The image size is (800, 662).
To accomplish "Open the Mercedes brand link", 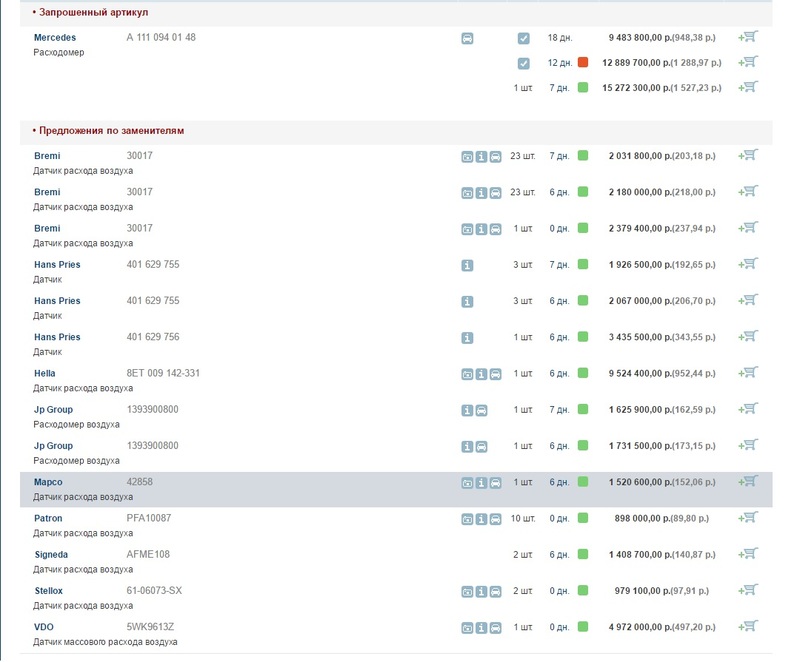I will pyautogui.click(x=55, y=38).
